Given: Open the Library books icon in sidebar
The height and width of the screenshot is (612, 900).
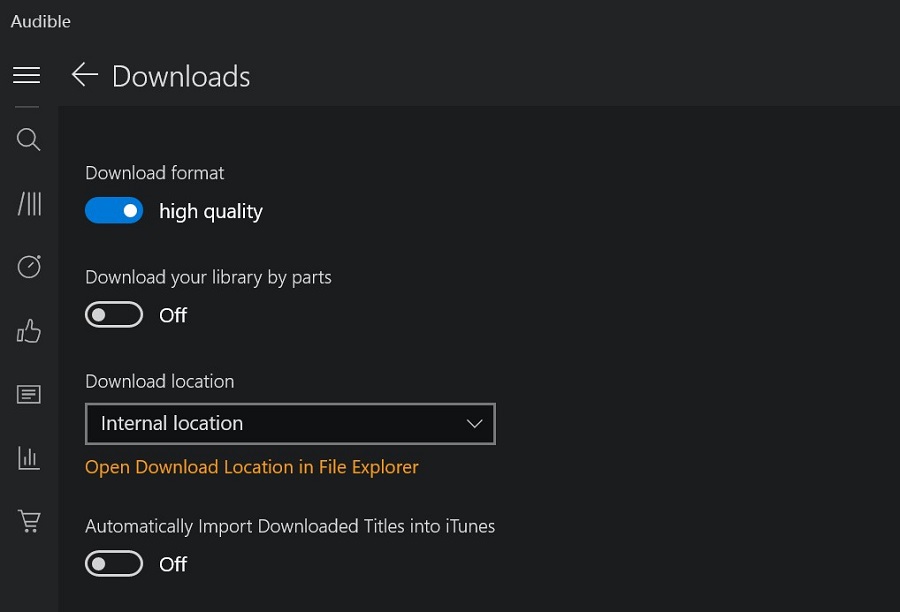Looking at the screenshot, I should pos(29,204).
